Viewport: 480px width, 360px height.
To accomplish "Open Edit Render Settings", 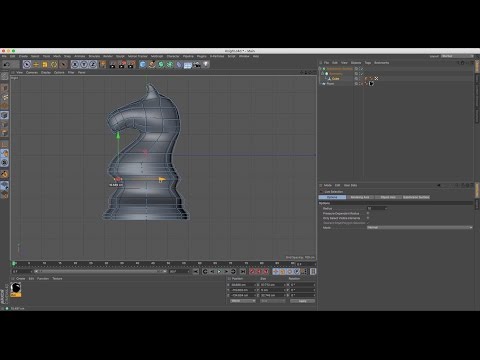I will 131,64.
